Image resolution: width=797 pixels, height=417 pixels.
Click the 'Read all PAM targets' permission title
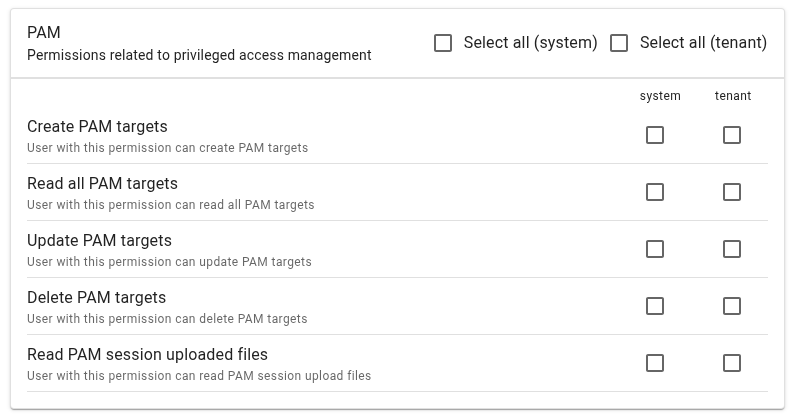pos(102,184)
